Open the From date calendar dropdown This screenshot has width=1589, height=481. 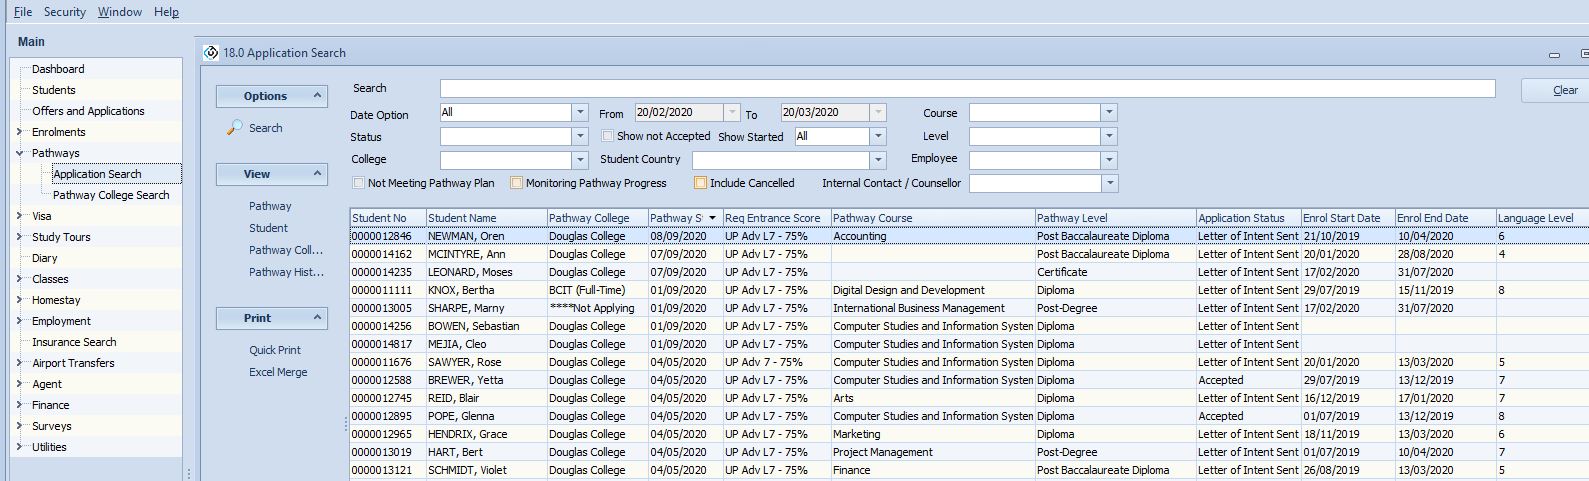click(732, 113)
